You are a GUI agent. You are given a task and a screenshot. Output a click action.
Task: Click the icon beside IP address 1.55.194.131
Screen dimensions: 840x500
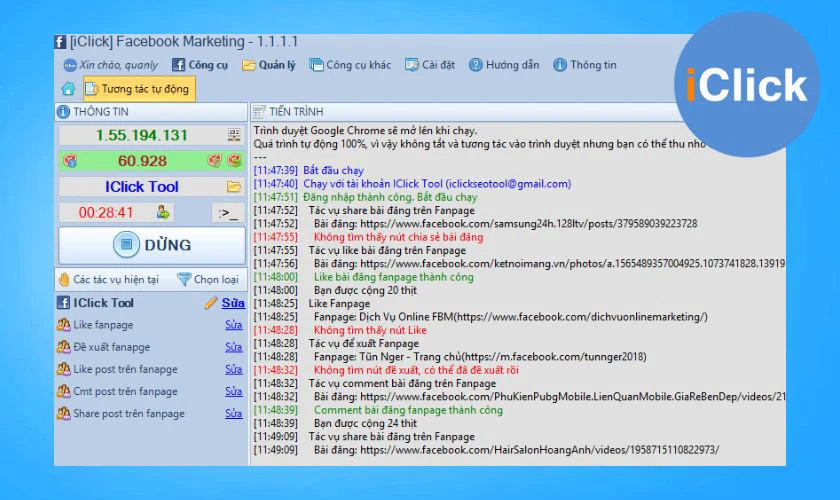point(234,135)
